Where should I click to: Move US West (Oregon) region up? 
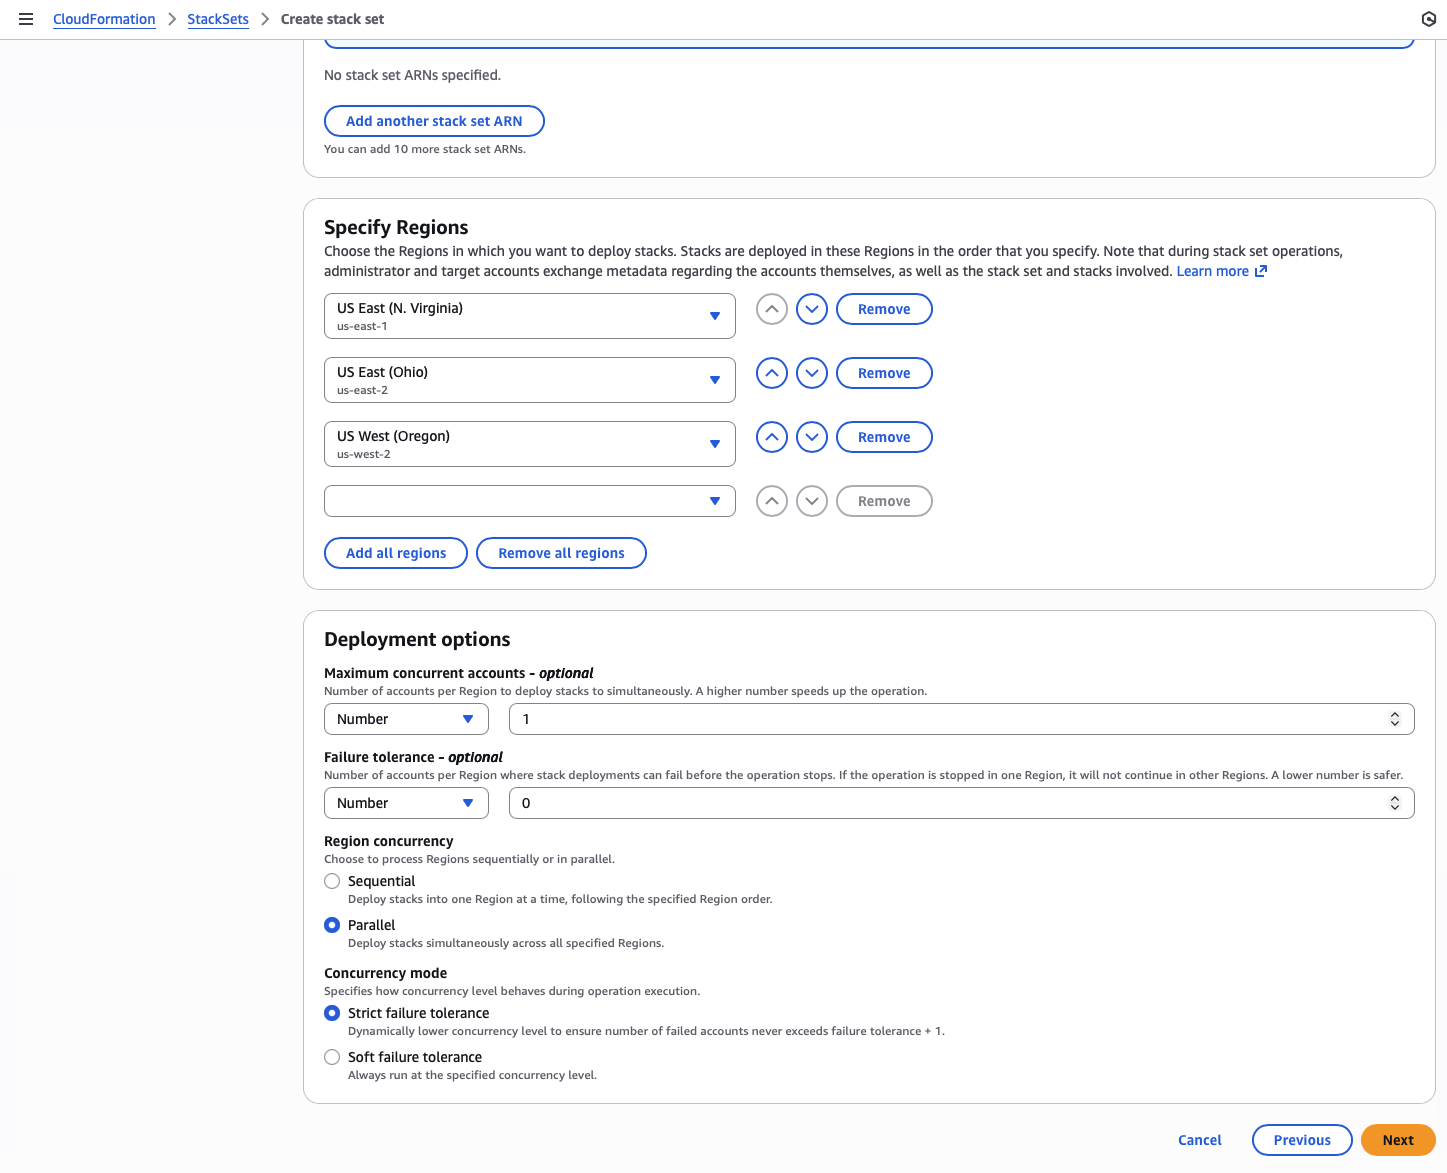coord(771,437)
